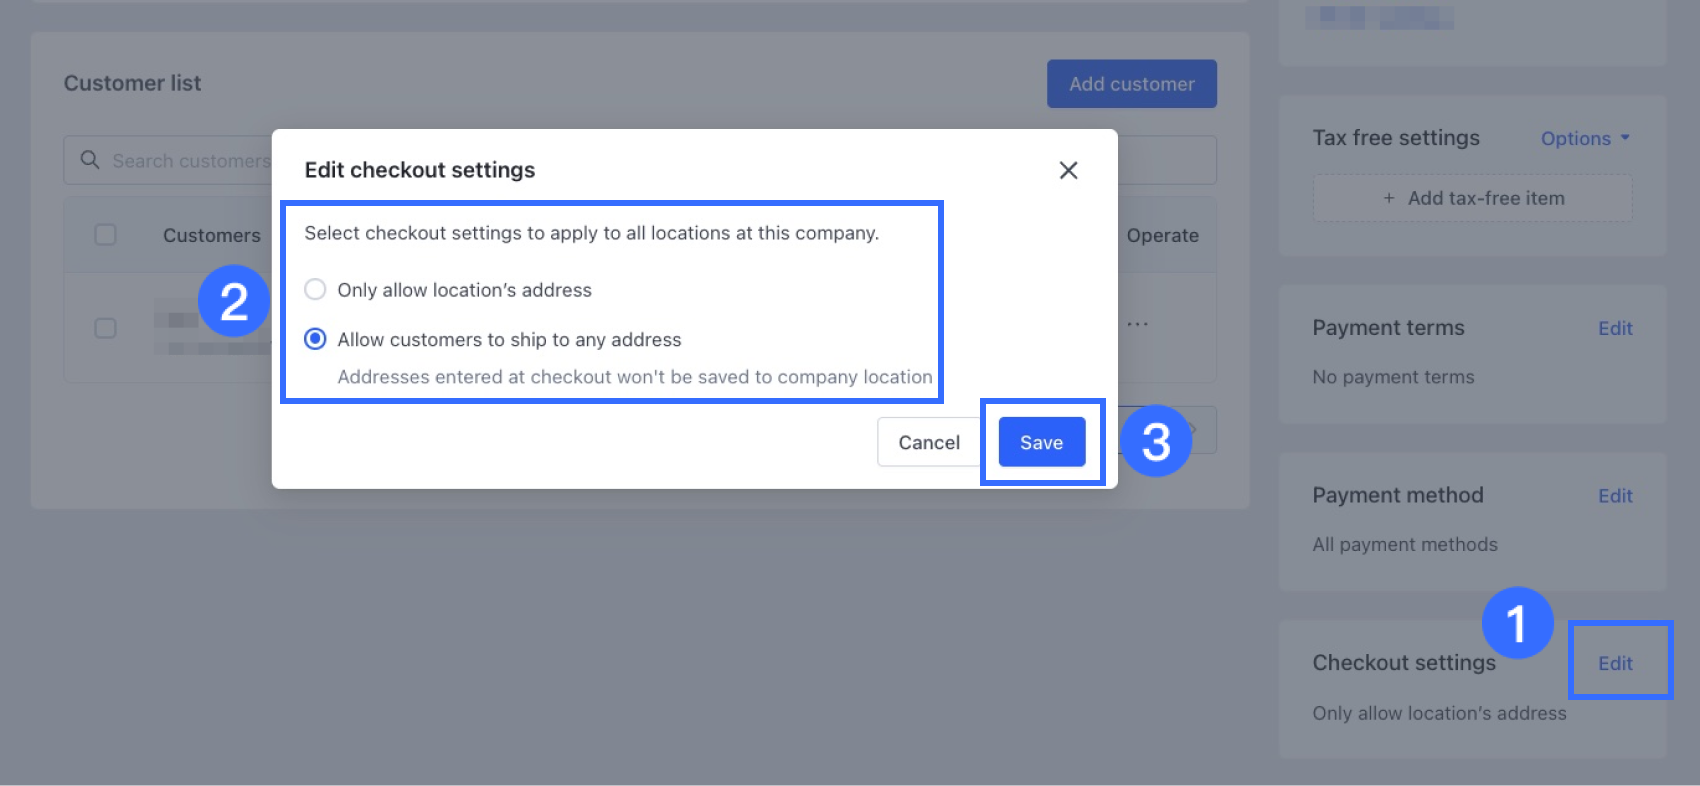The image size is (1700, 786).
Task: Edit Payment terms
Action: [1614, 328]
